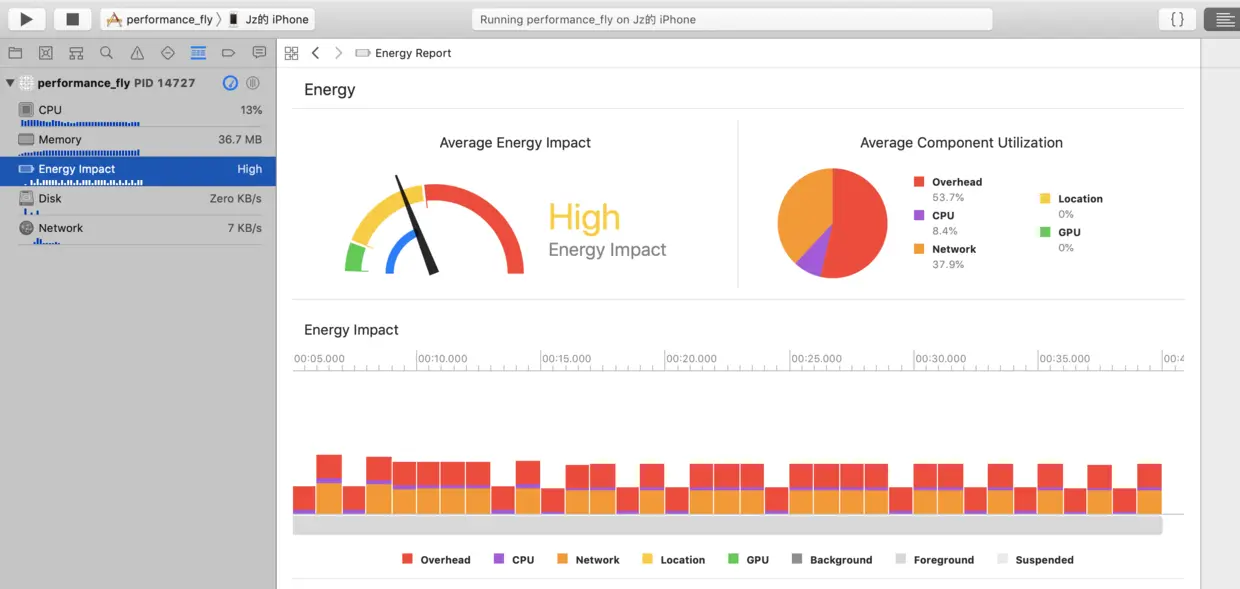Click the CPU chip icon
The height and width of the screenshot is (589, 1240).
[26, 110]
